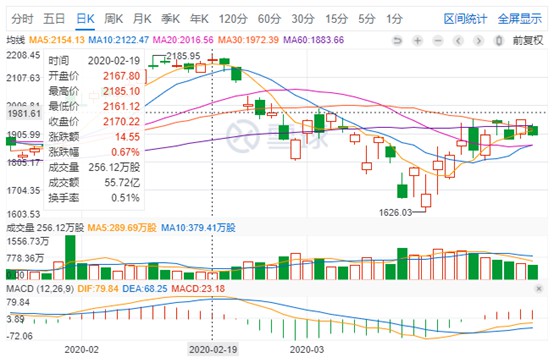Viewport: 554px width, 363px height.
Task: Click the 最高价 value 2185.10
Action: point(122,91)
